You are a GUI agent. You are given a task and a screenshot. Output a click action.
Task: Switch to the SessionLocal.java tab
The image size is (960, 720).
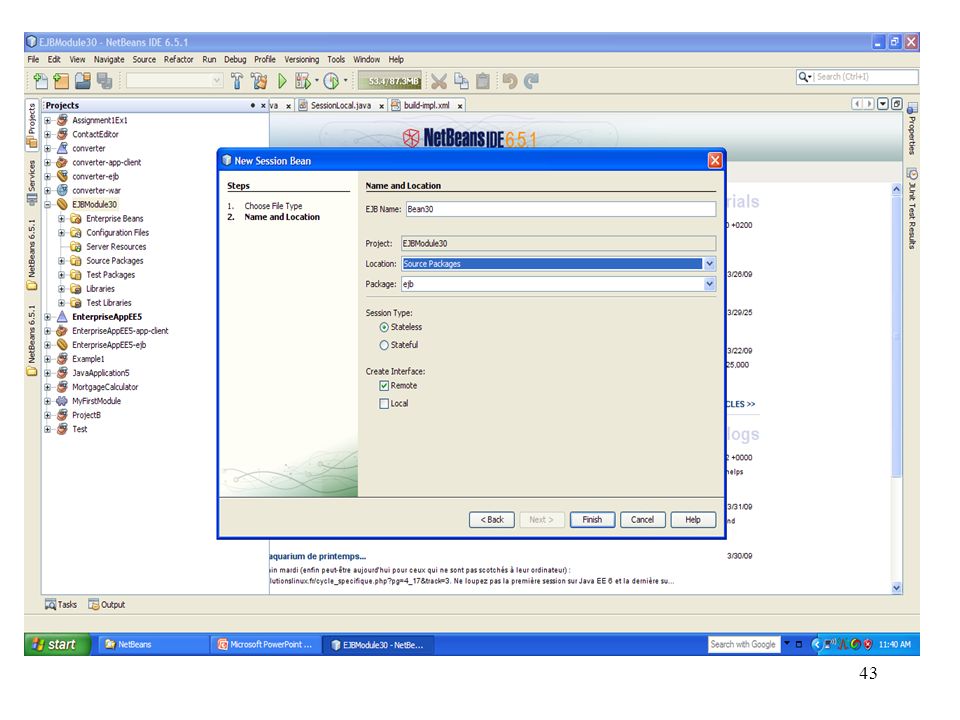click(340, 105)
